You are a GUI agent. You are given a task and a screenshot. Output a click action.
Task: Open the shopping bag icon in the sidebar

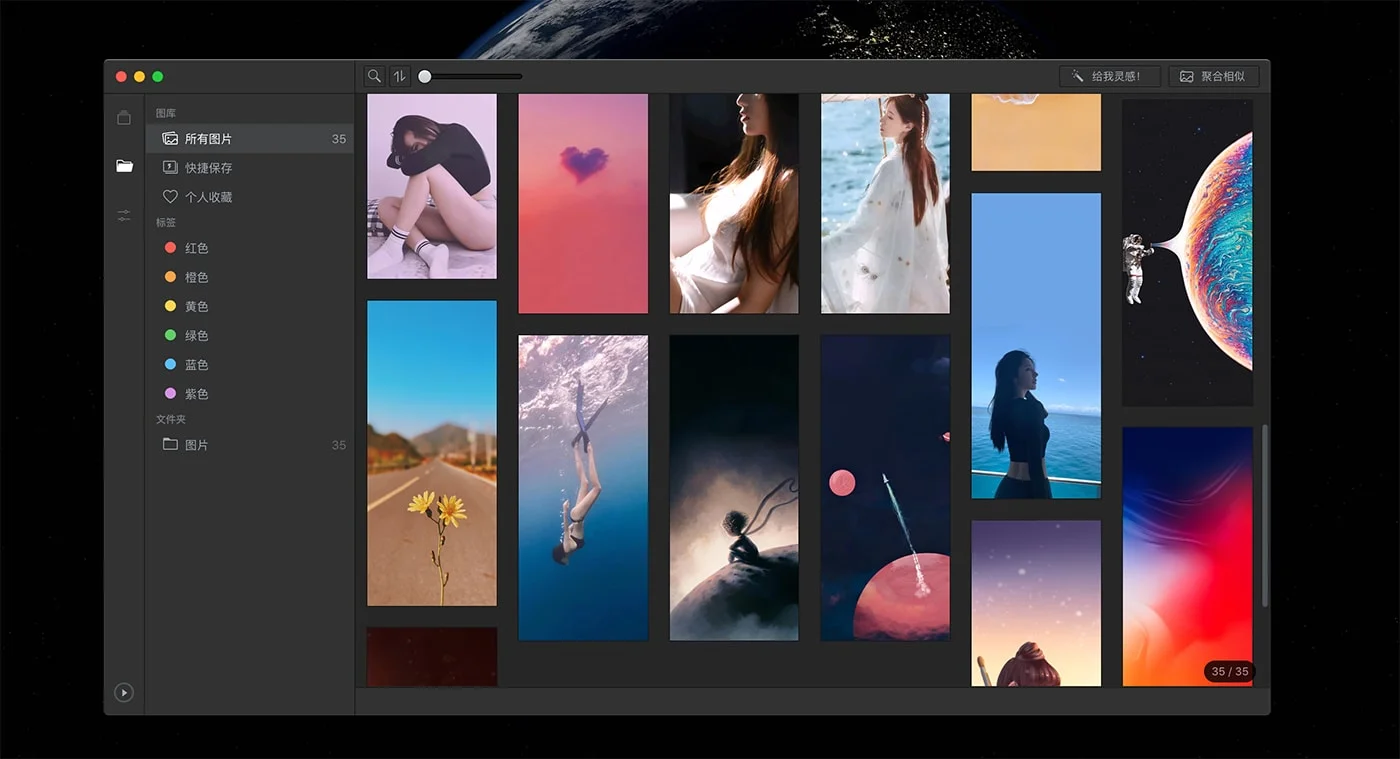[x=124, y=118]
